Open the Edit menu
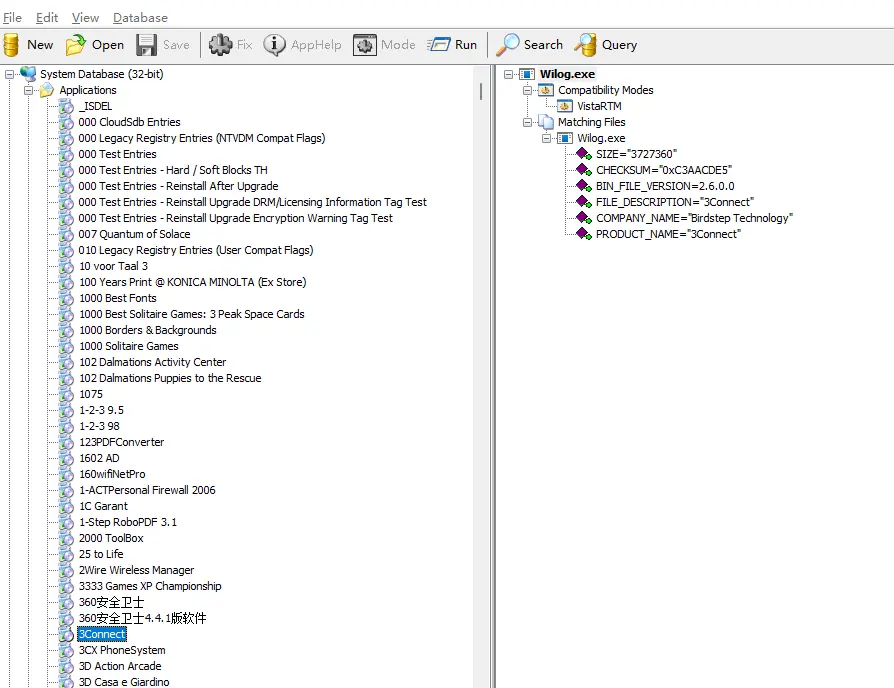The image size is (894, 688). tap(47, 18)
